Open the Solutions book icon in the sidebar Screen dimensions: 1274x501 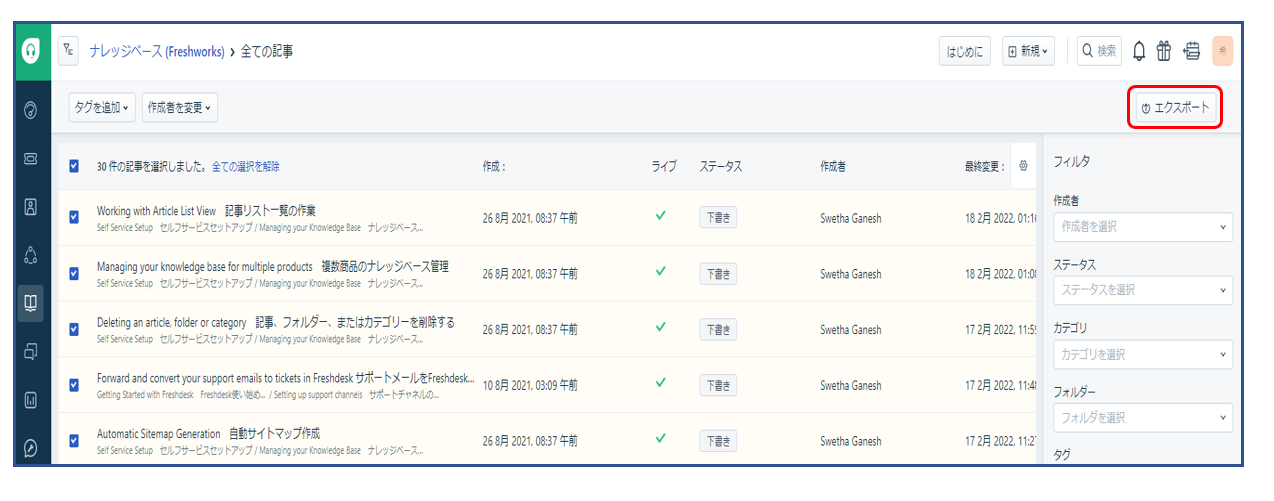(x=31, y=303)
